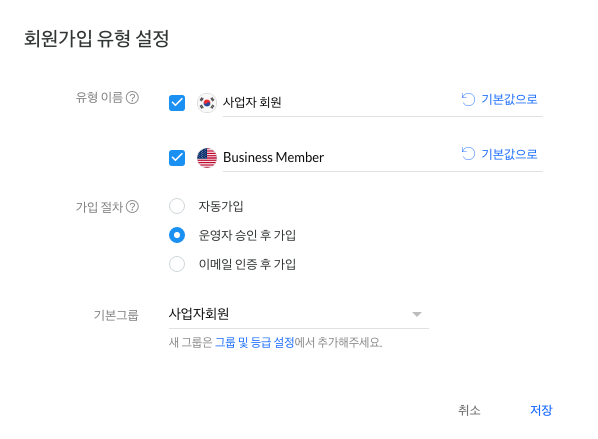Click the US flag icon
Viewport: 598px width, 439px height.
[207, 158]
